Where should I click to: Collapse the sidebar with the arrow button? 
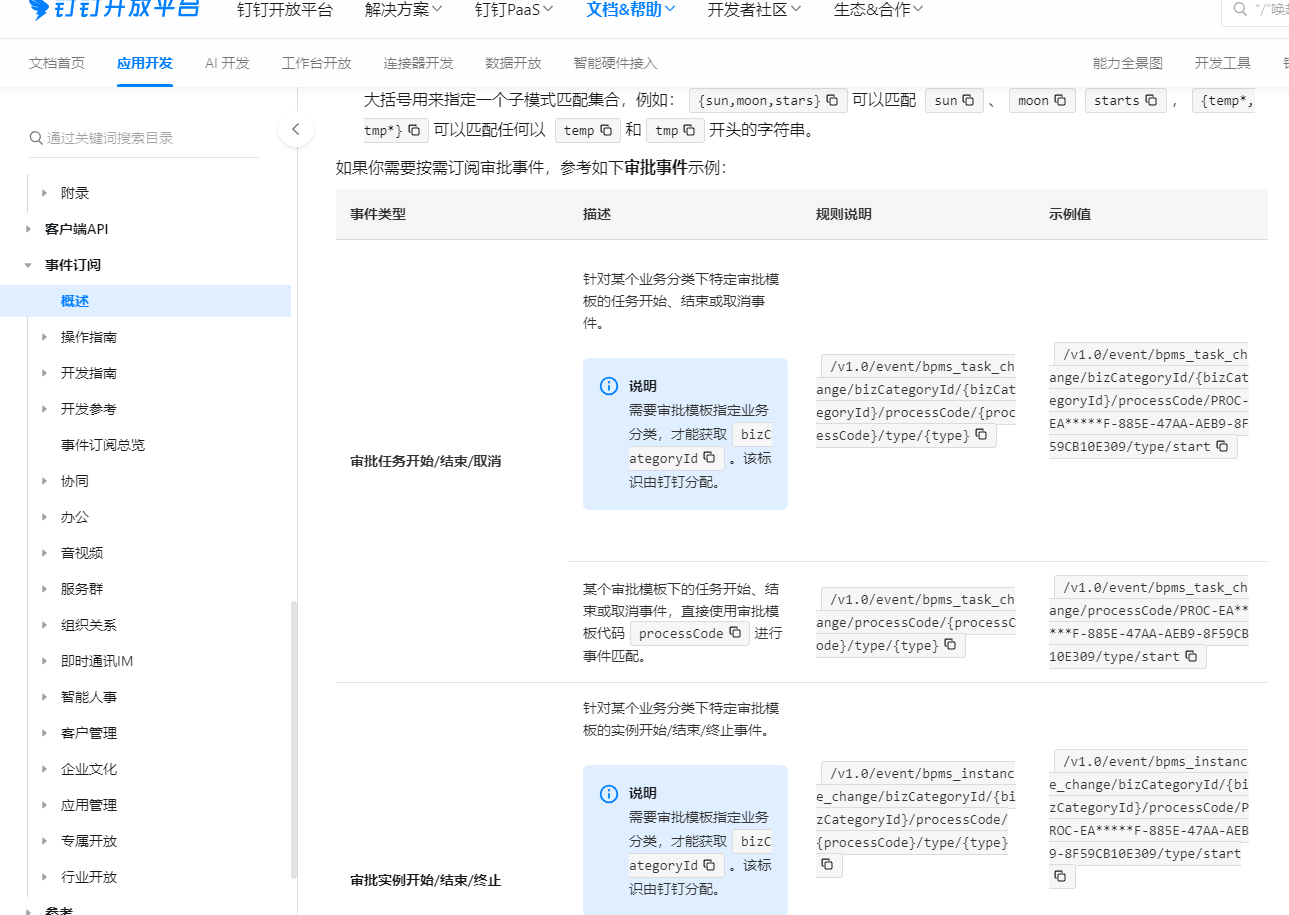295,129
